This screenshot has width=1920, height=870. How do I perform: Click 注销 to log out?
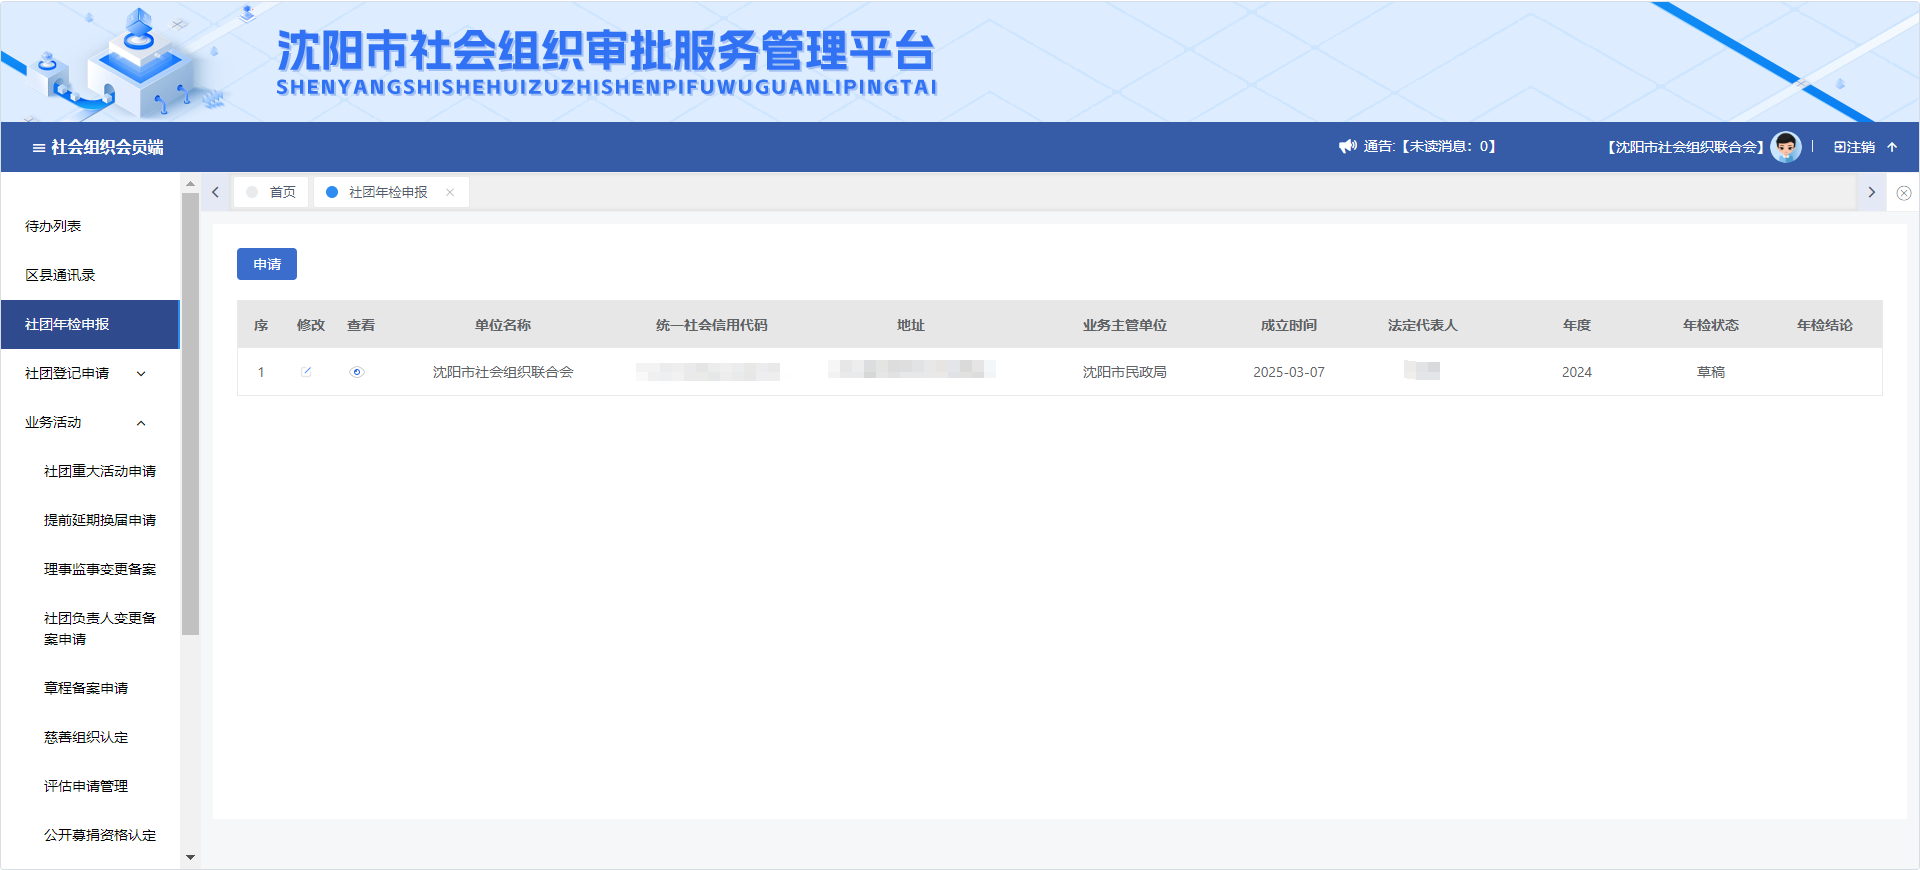pos(1854,147)
